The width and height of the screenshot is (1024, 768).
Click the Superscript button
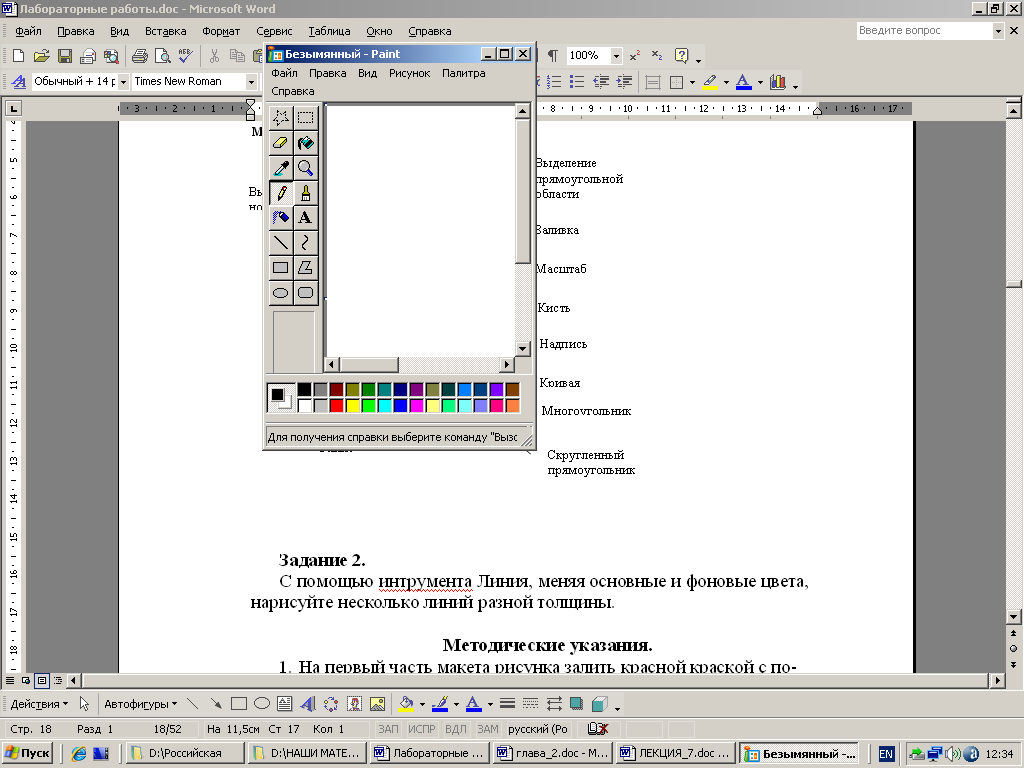coord(635,56)
